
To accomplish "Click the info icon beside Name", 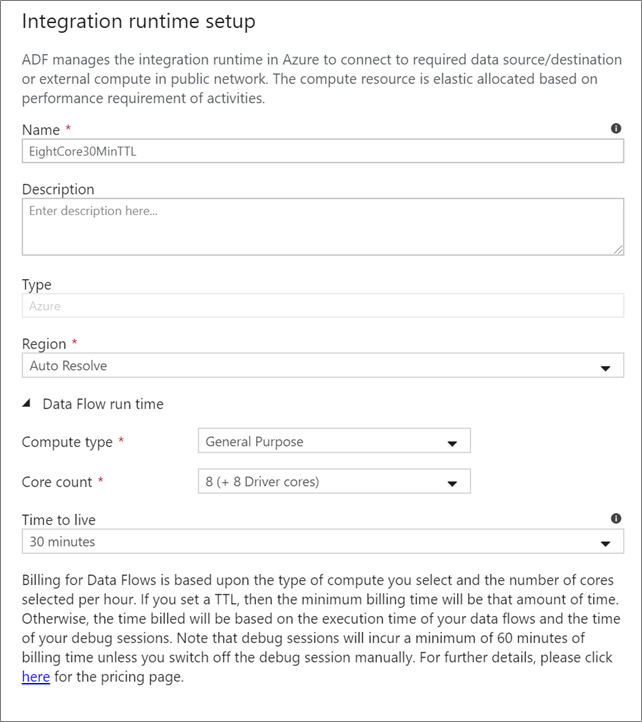I will pyautogui.click(x=615, y=129).
